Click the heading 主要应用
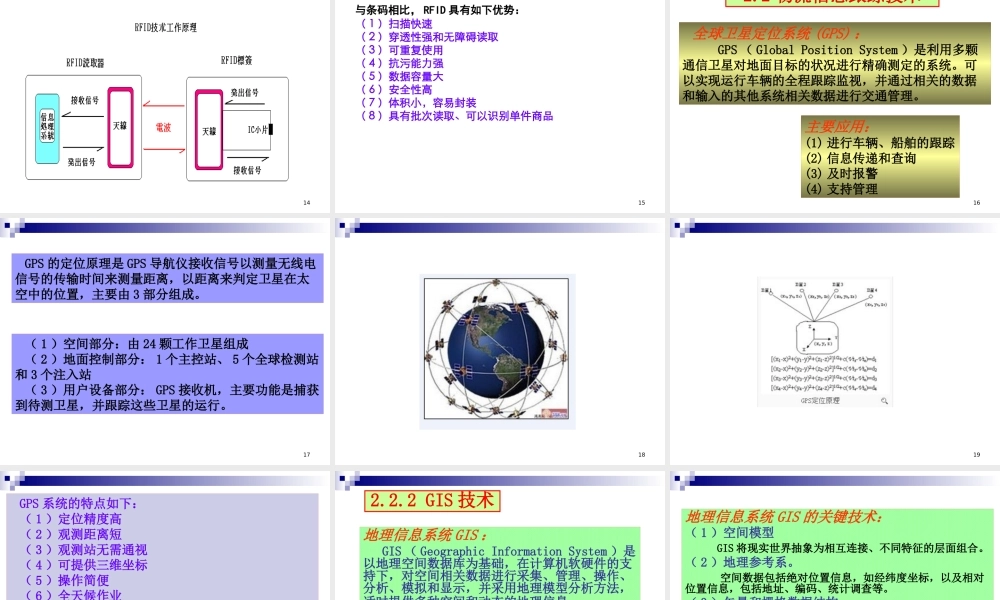Viewport: 1000px width, 600px height. click(x=837, y=126)
